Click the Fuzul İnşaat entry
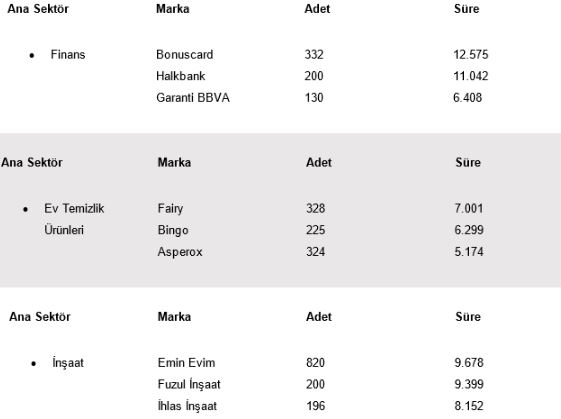The width and height of the screenshot is (561, 419). 189,385
